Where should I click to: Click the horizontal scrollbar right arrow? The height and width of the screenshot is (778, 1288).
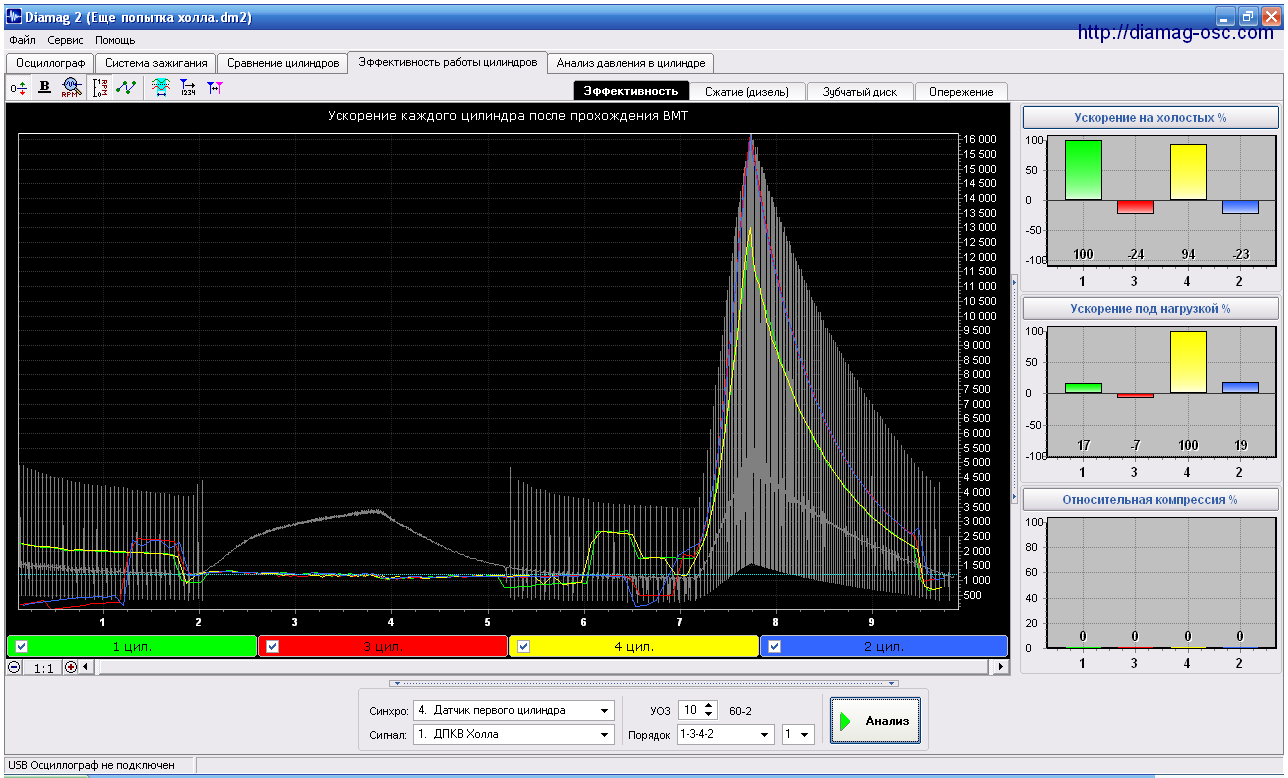click(x=1002, y=667)
